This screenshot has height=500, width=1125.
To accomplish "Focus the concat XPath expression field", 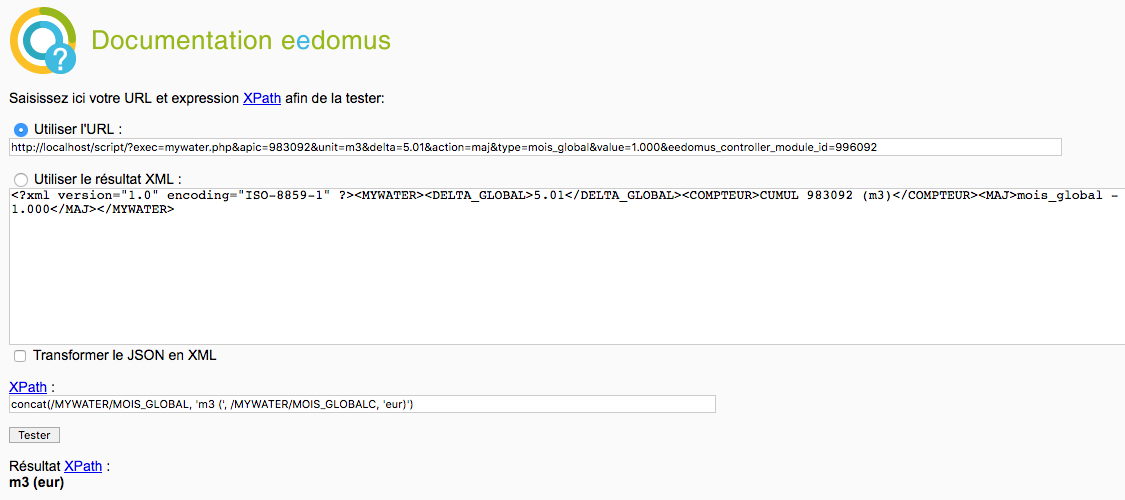I will point(362,405).
